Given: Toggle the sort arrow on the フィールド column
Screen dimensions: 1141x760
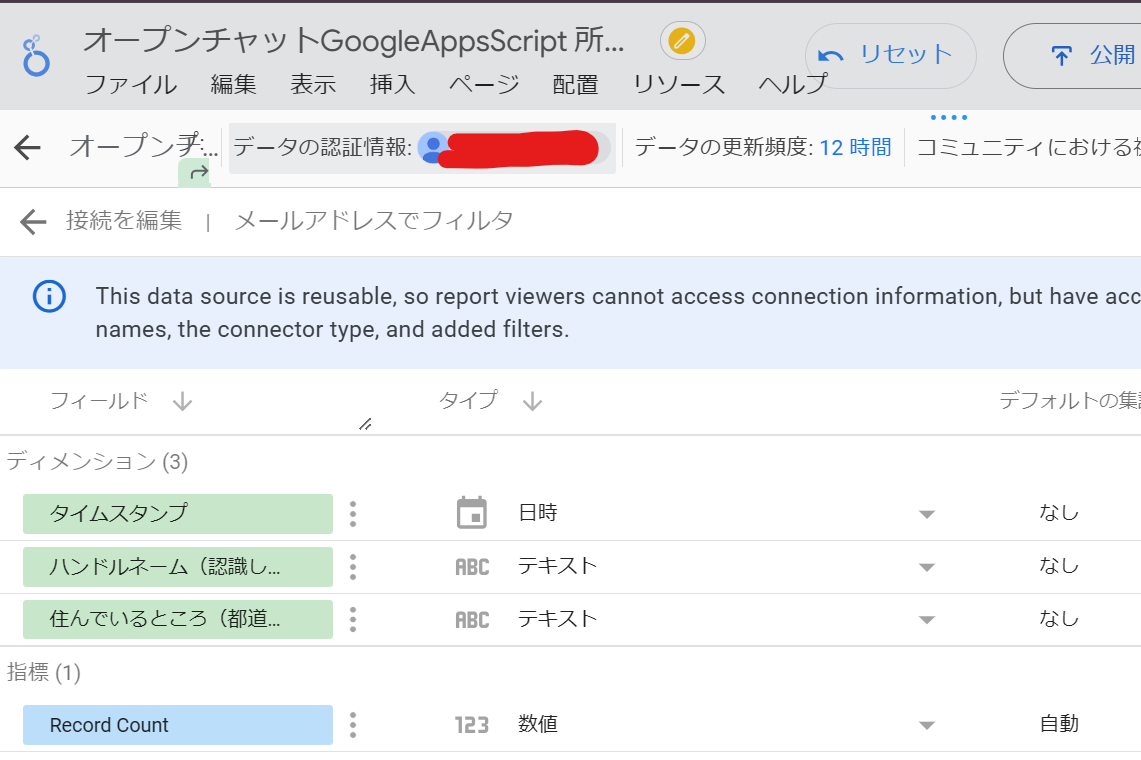Looking at the screenshot, I should [x=182, y=401].
